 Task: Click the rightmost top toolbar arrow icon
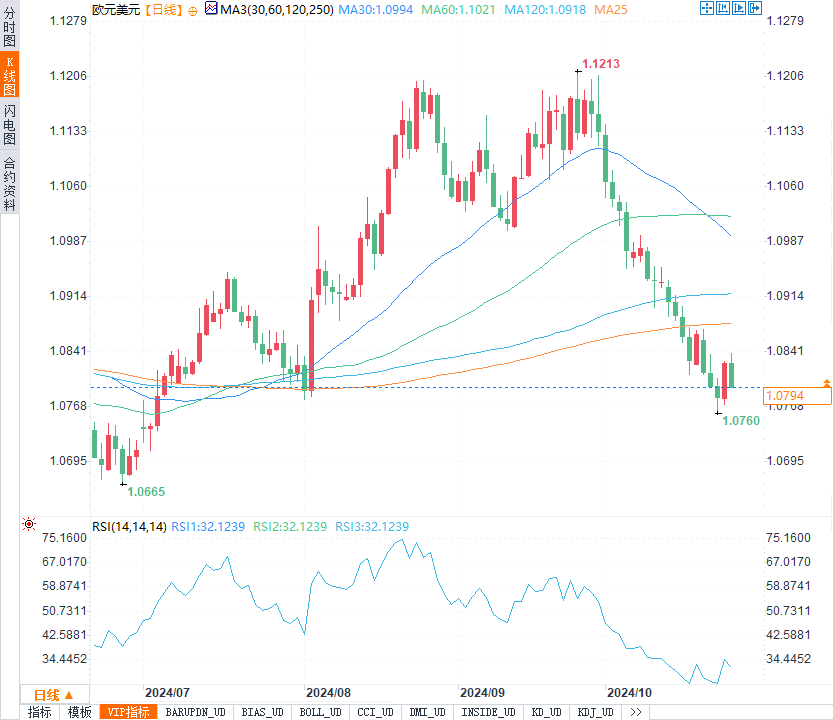(x=755, y=9)
